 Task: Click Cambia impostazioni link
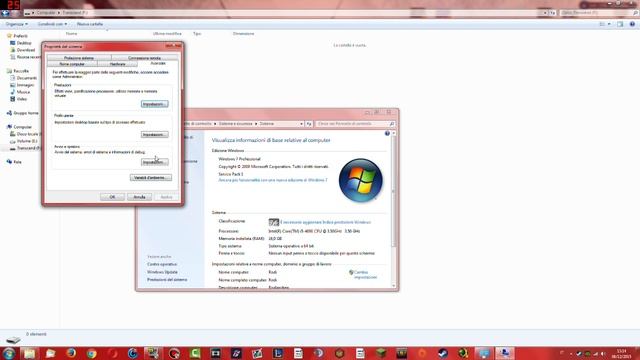365,275
